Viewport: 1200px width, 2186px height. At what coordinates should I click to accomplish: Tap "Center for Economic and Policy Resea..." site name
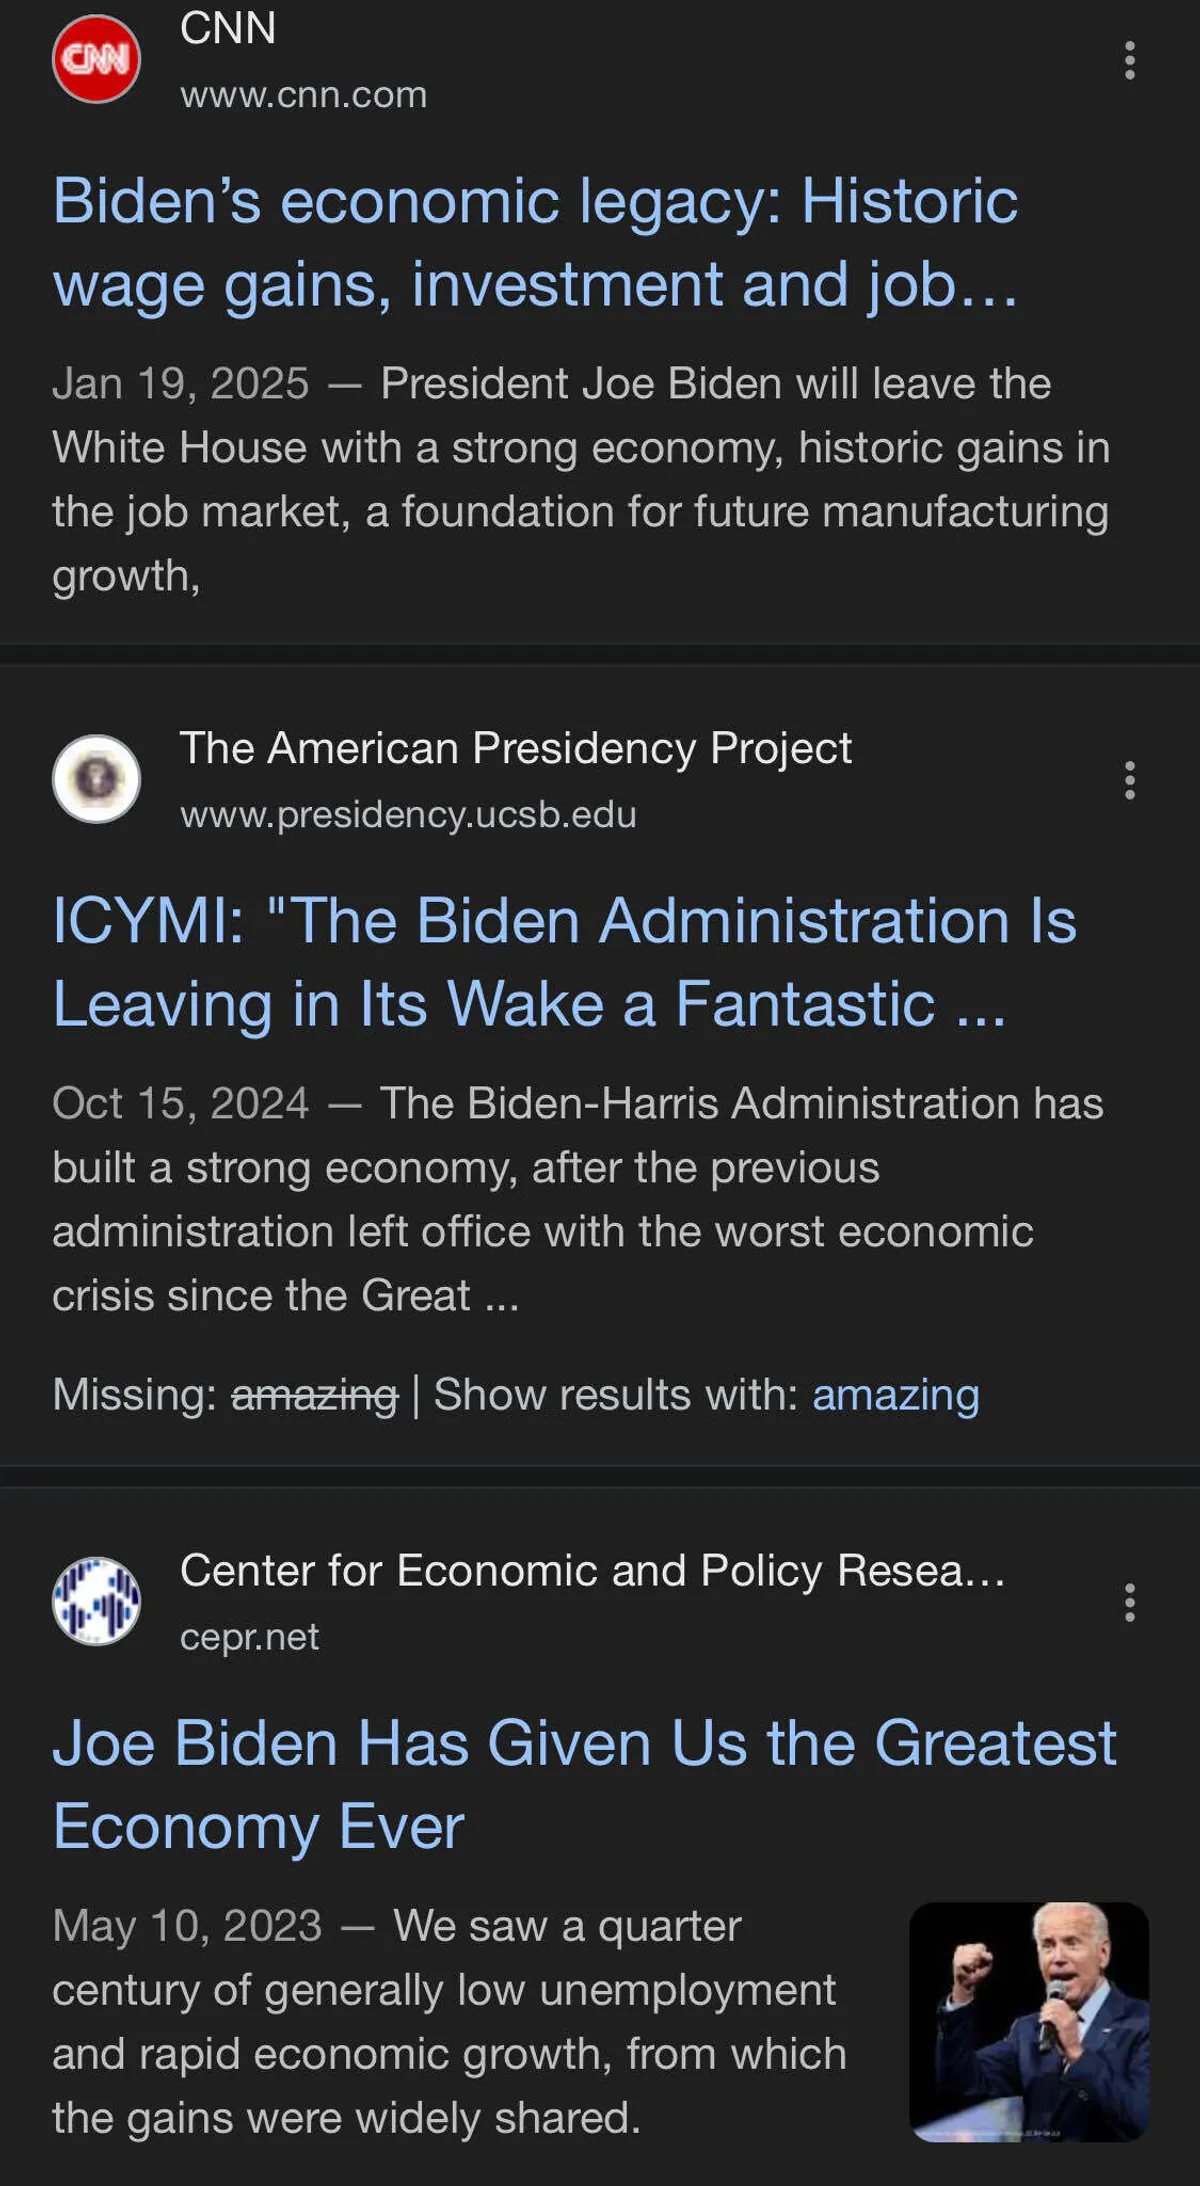pos(592,1570)
